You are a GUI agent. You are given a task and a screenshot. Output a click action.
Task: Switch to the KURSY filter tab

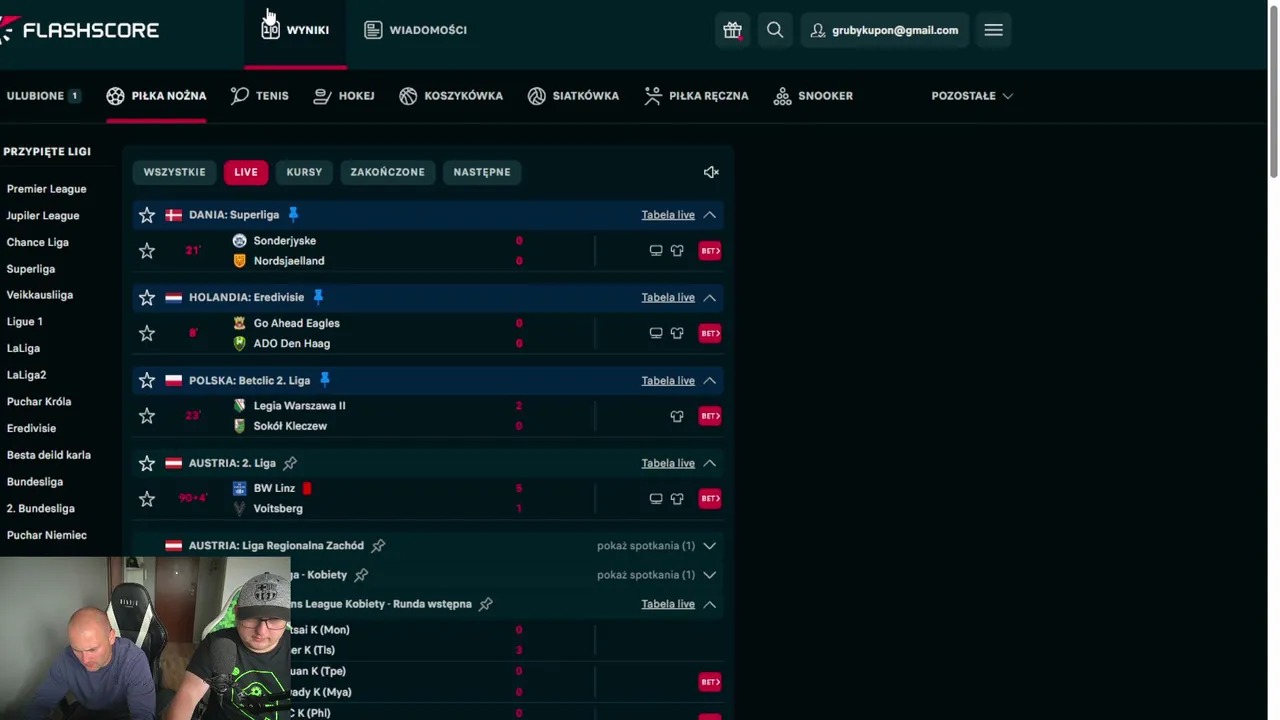(304, 172)
